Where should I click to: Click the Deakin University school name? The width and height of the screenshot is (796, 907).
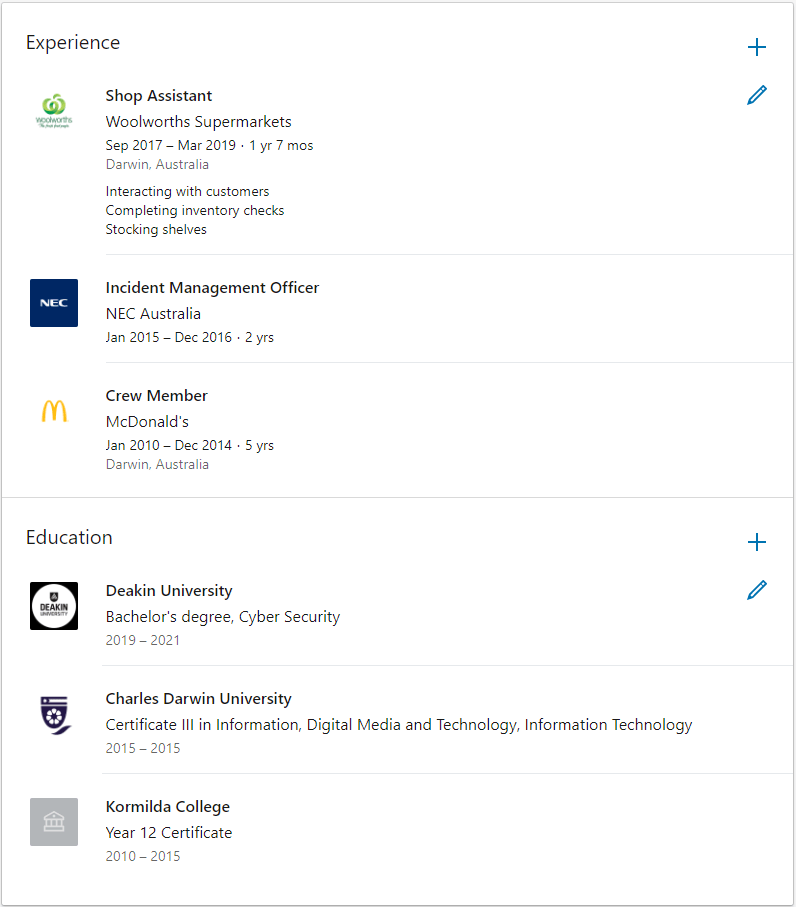coord(169,591)
